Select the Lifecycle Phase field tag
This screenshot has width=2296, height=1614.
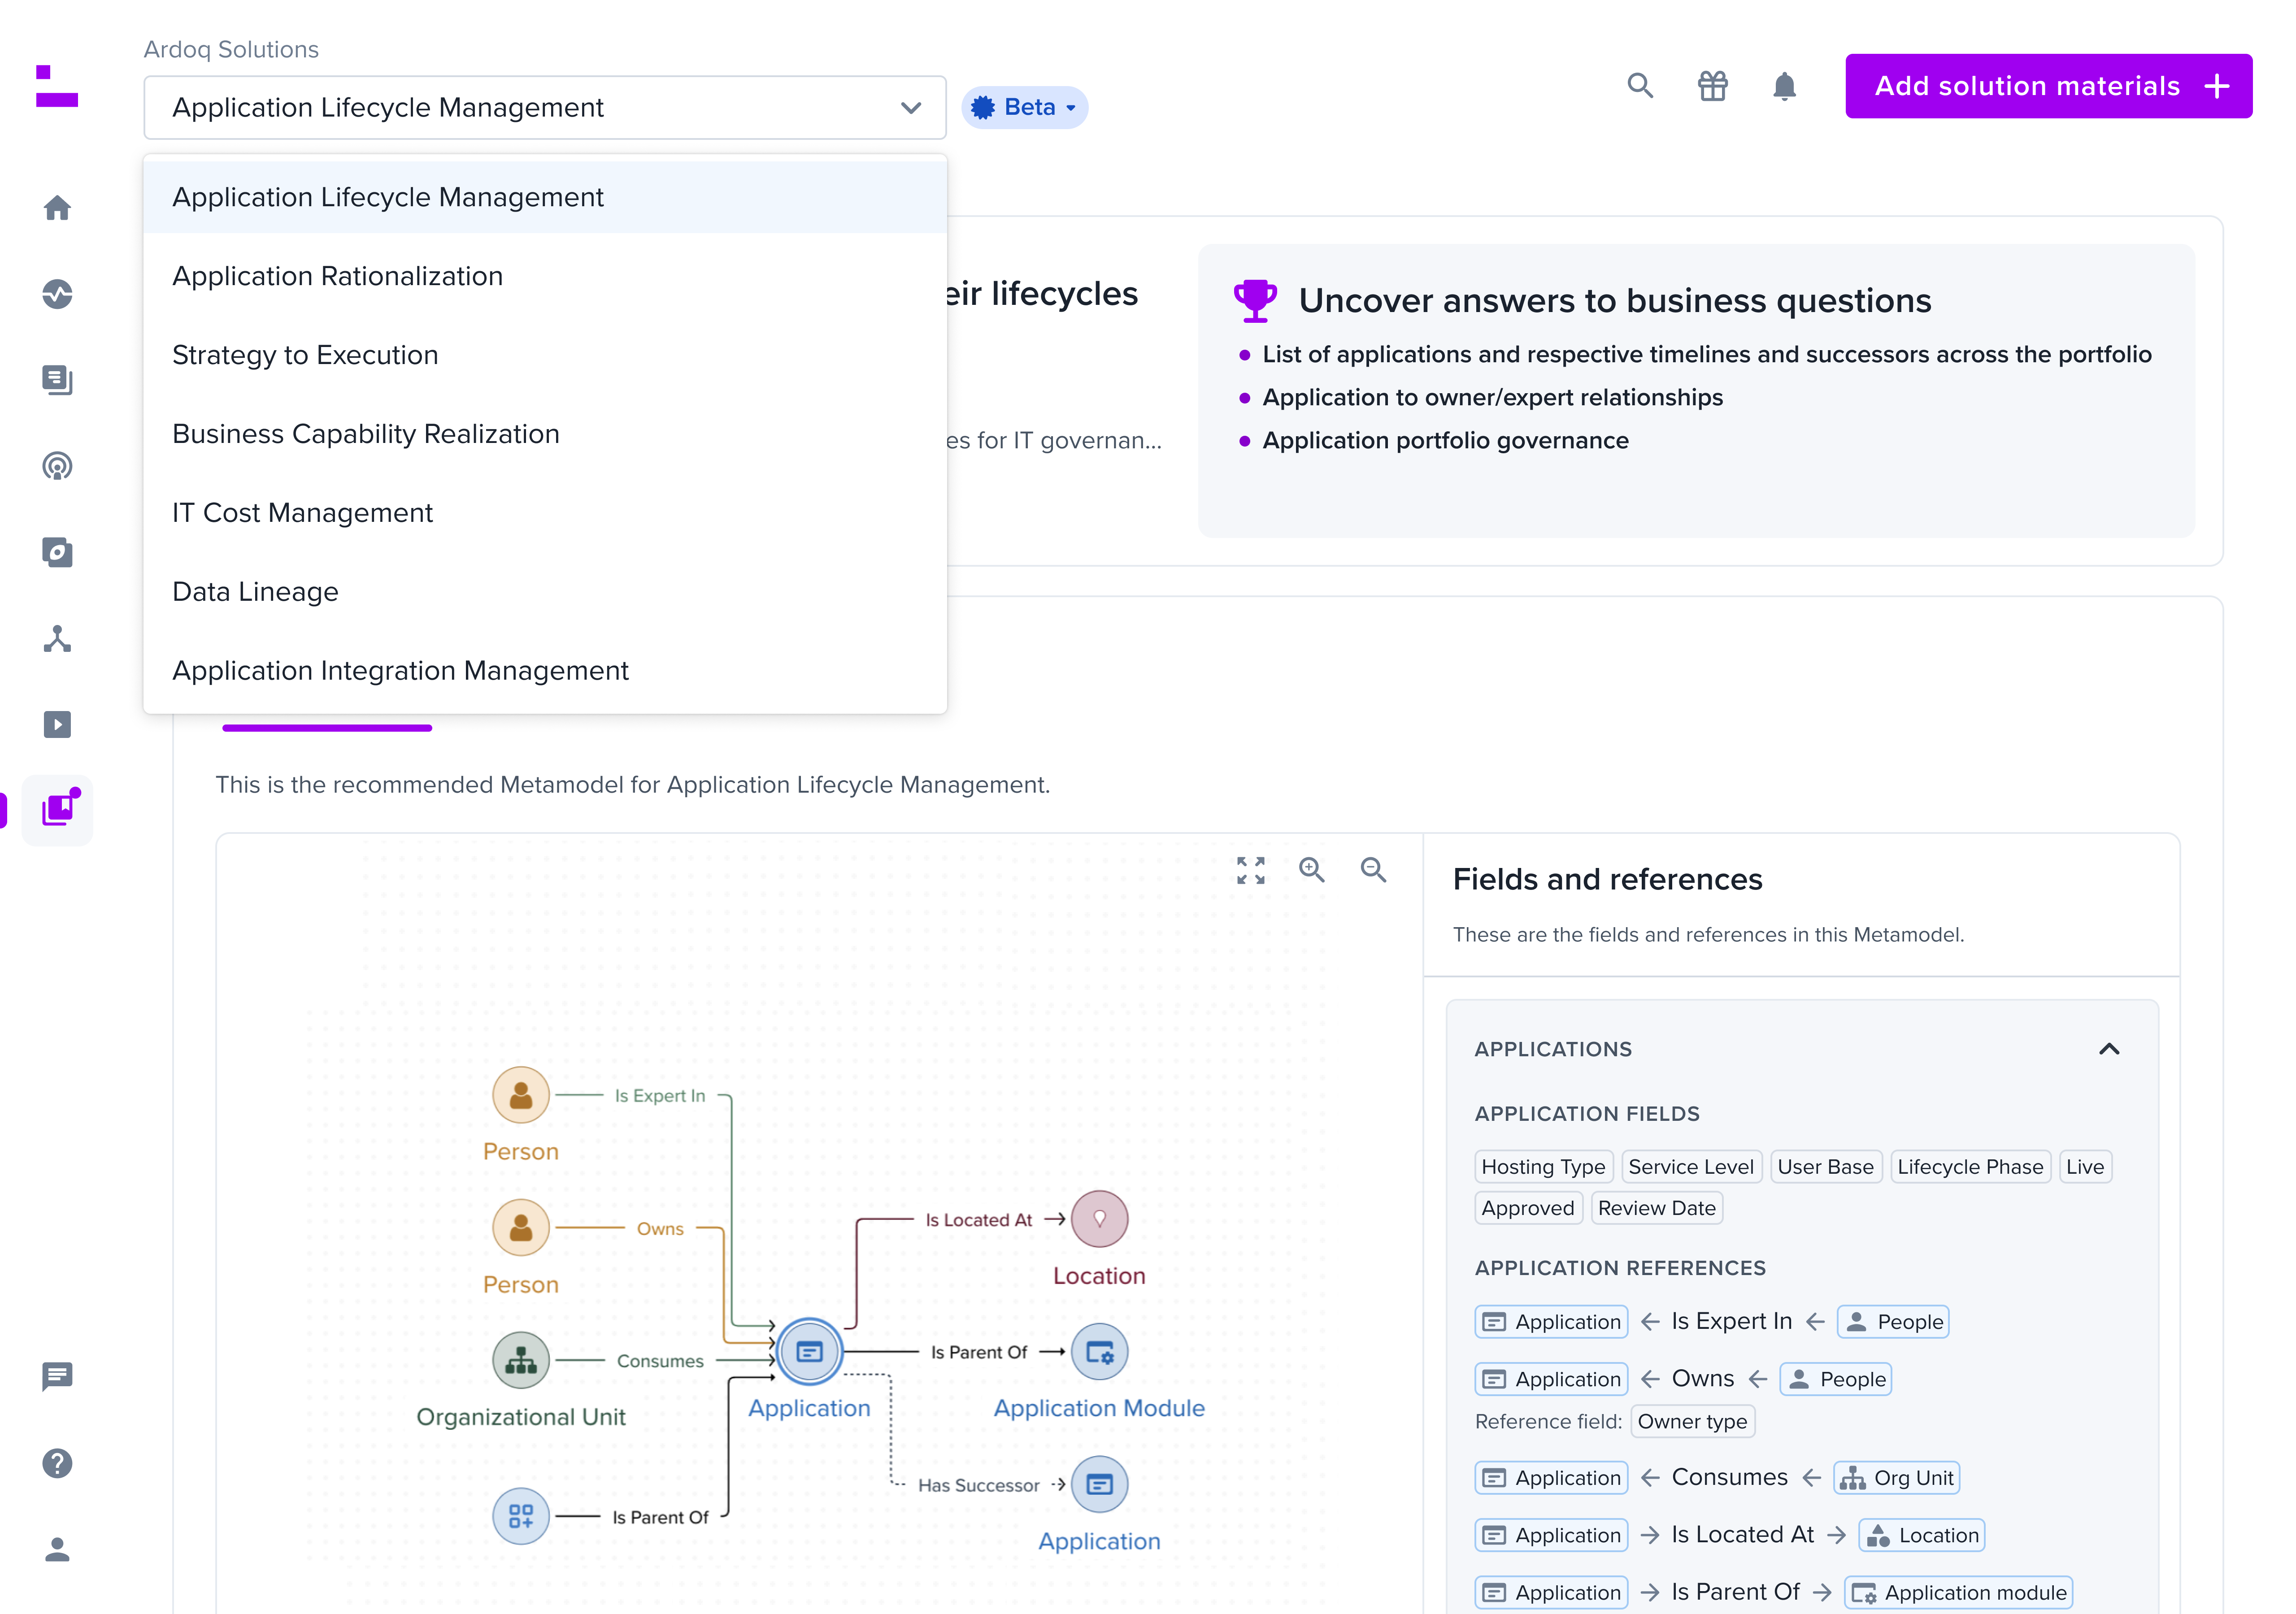pos(1970,1166)
